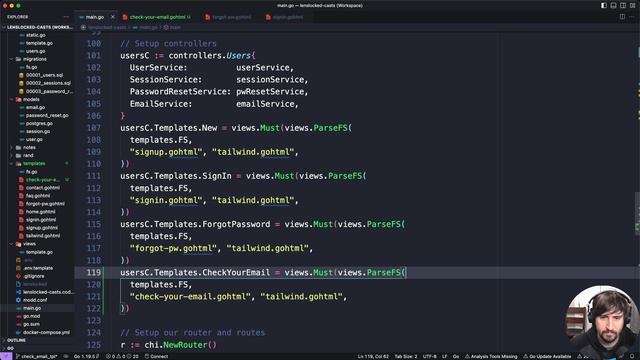Open 00003_password_r... migration file
640x360 pixels.
click(49, 91)
